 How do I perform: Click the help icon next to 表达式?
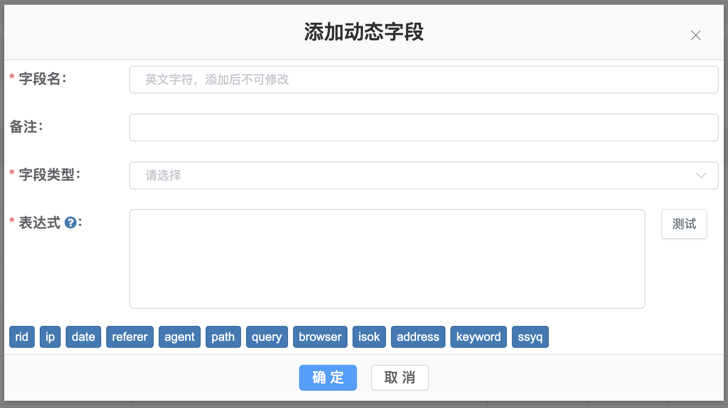[71, 223]
